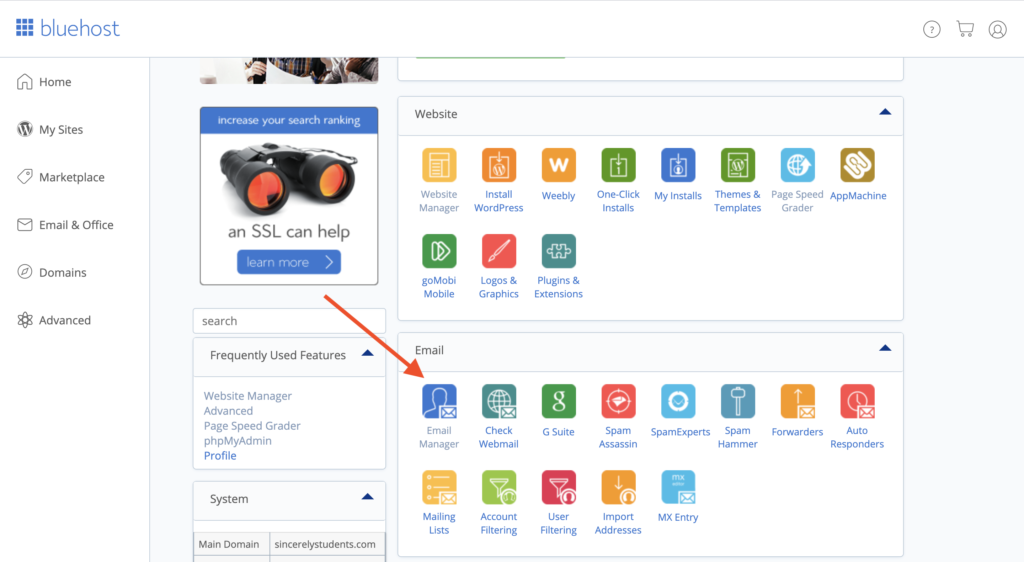Open Plugins & Extensions icon
This screenshot has width=1024, height=562.
[558, 251]
